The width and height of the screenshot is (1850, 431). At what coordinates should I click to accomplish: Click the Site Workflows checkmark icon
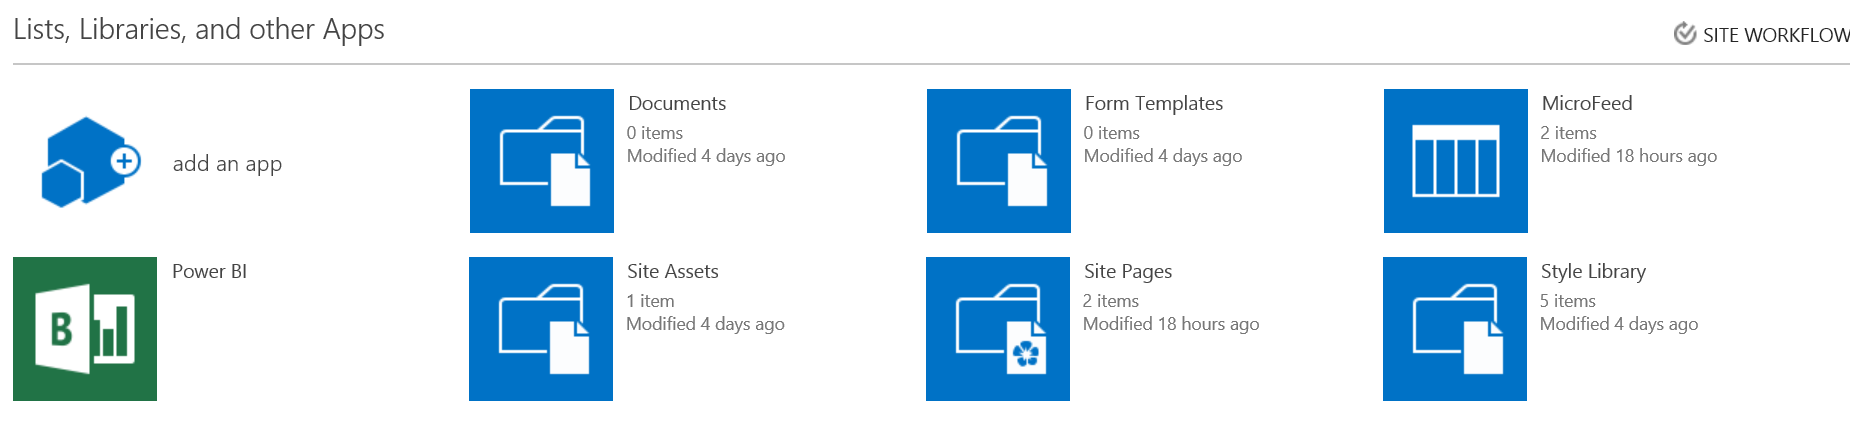pyautogui.click(x=1685, y=34)
